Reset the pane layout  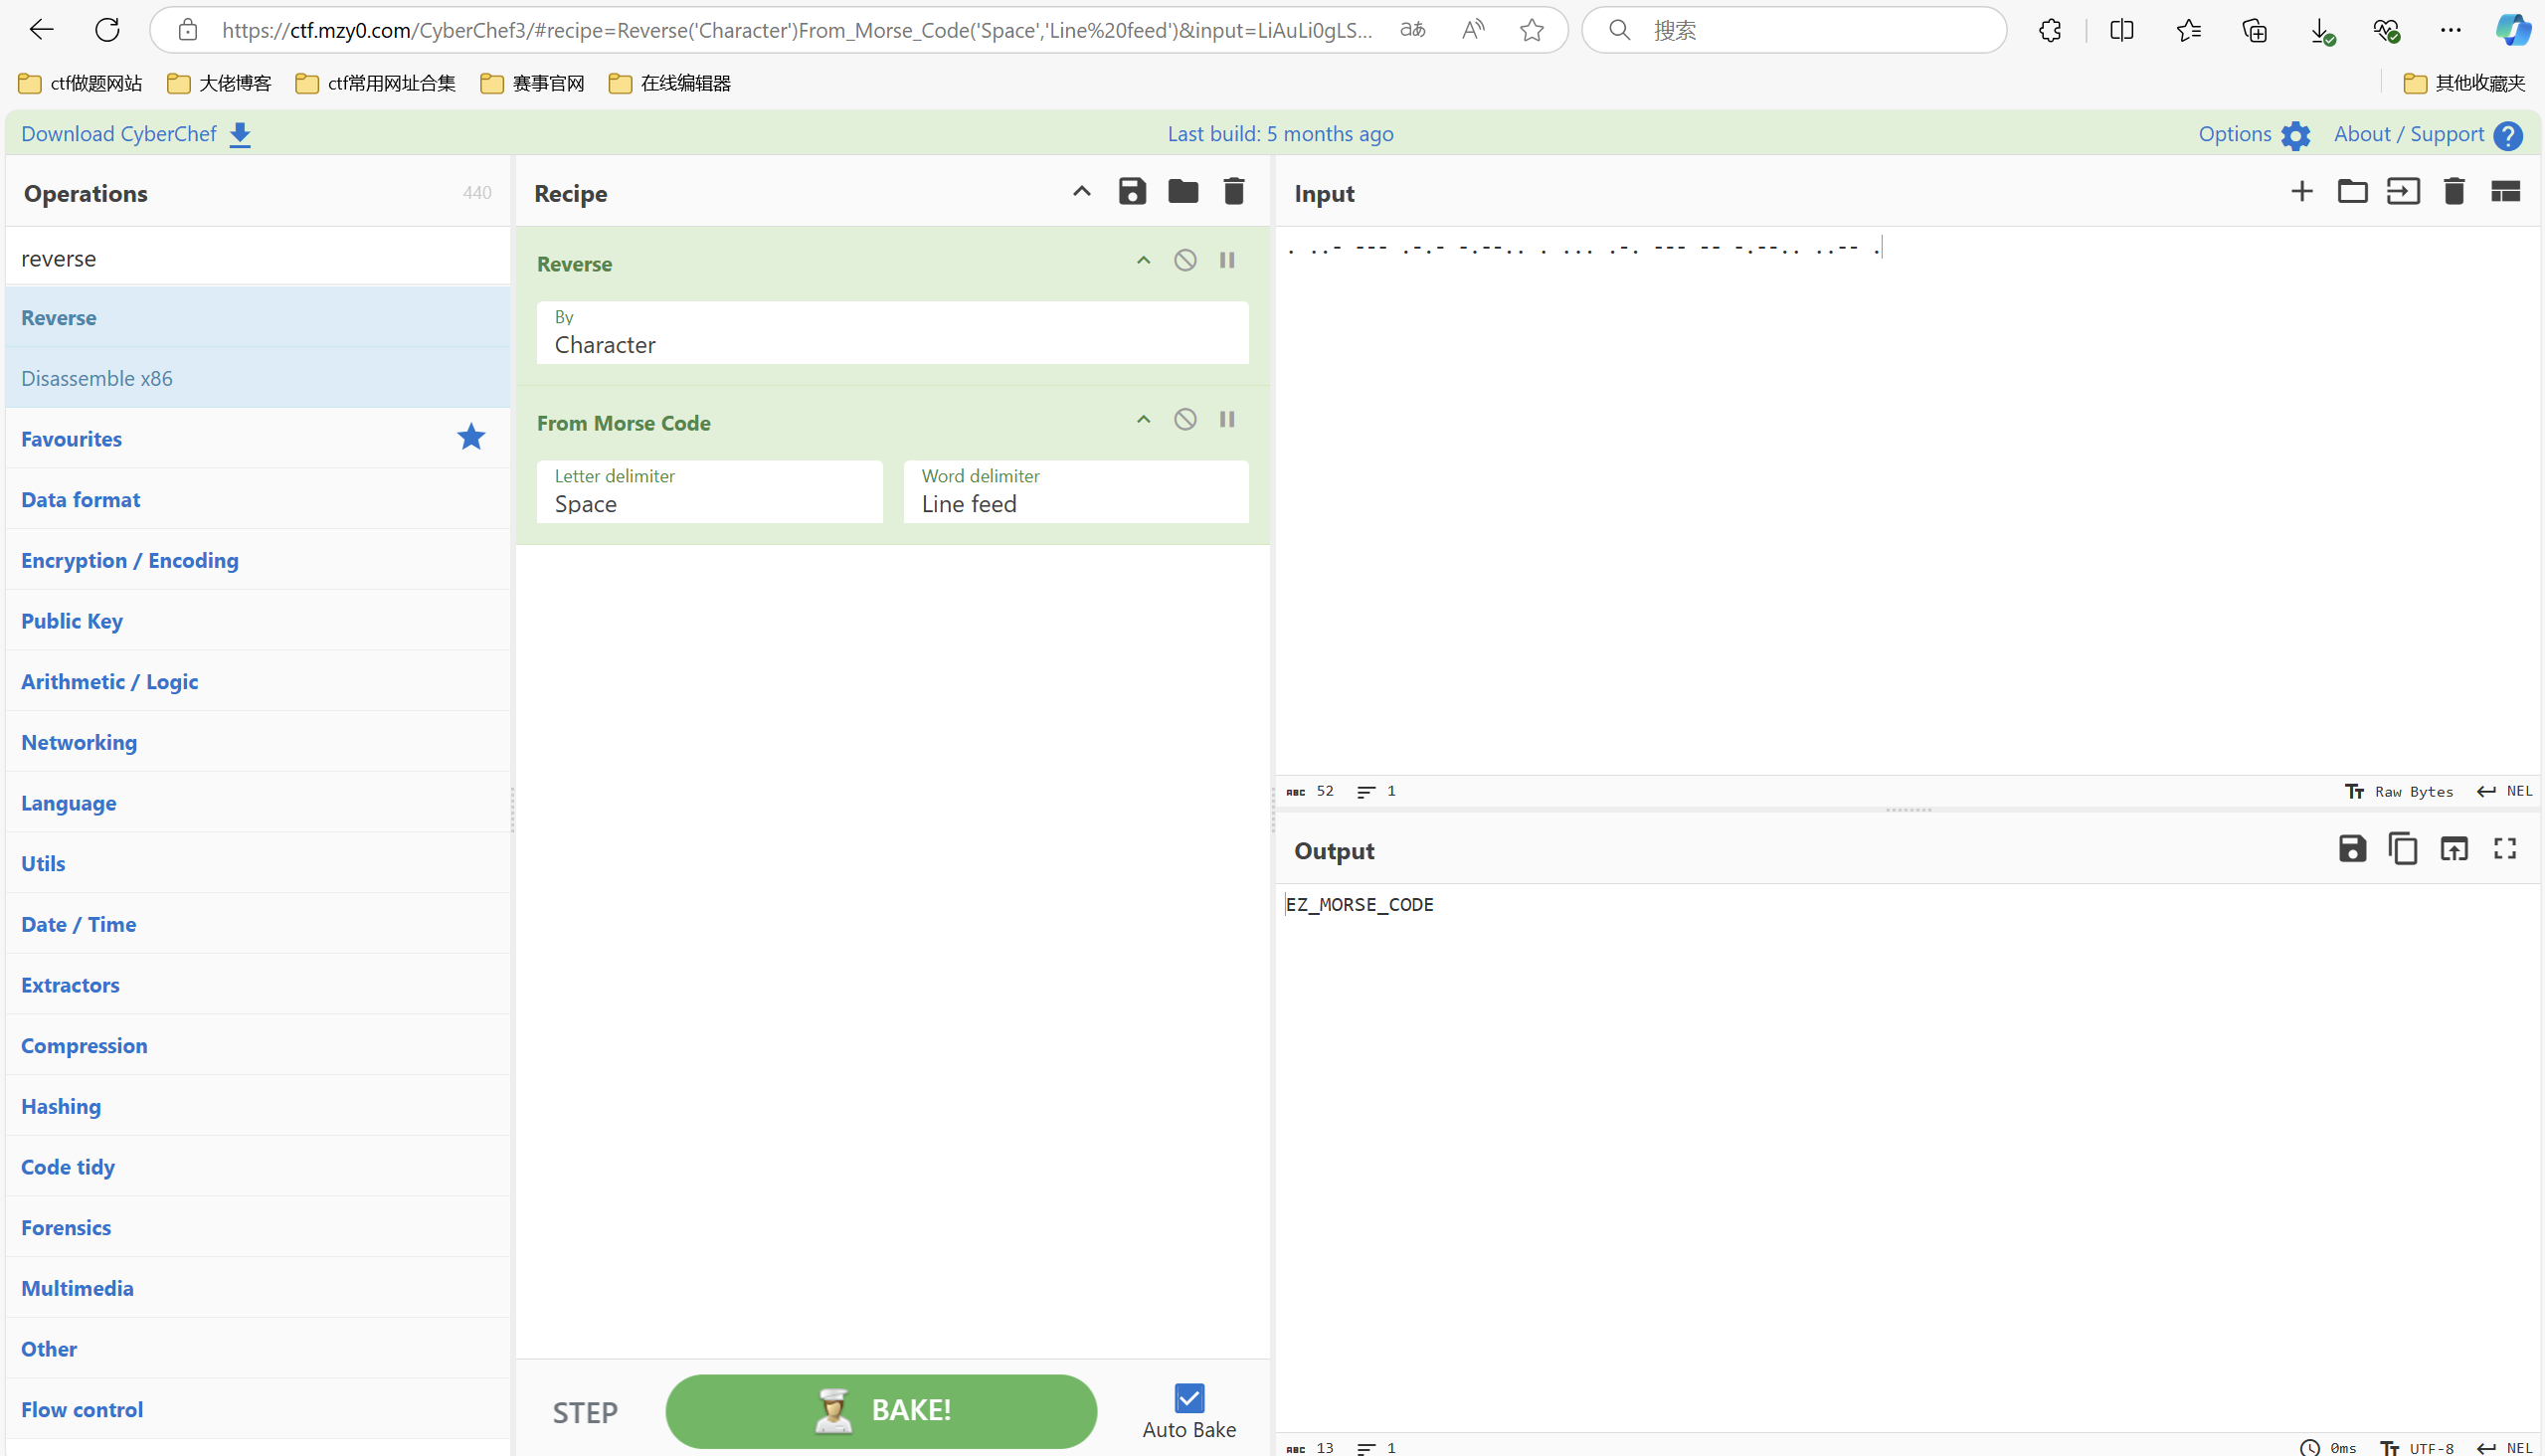2504,191
